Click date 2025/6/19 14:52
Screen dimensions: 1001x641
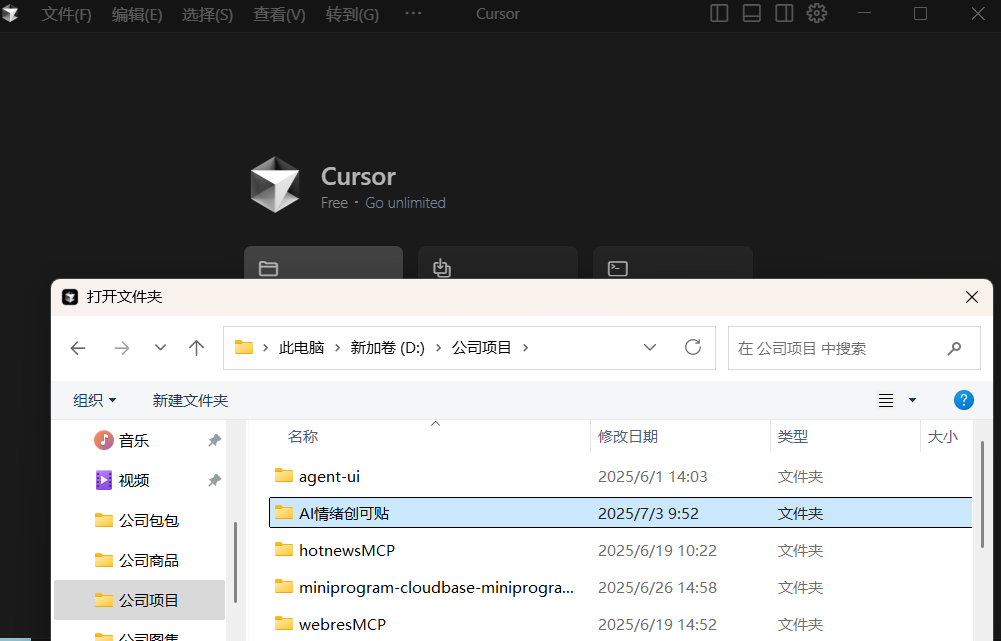pyautogui.click(x=657, y=624)
